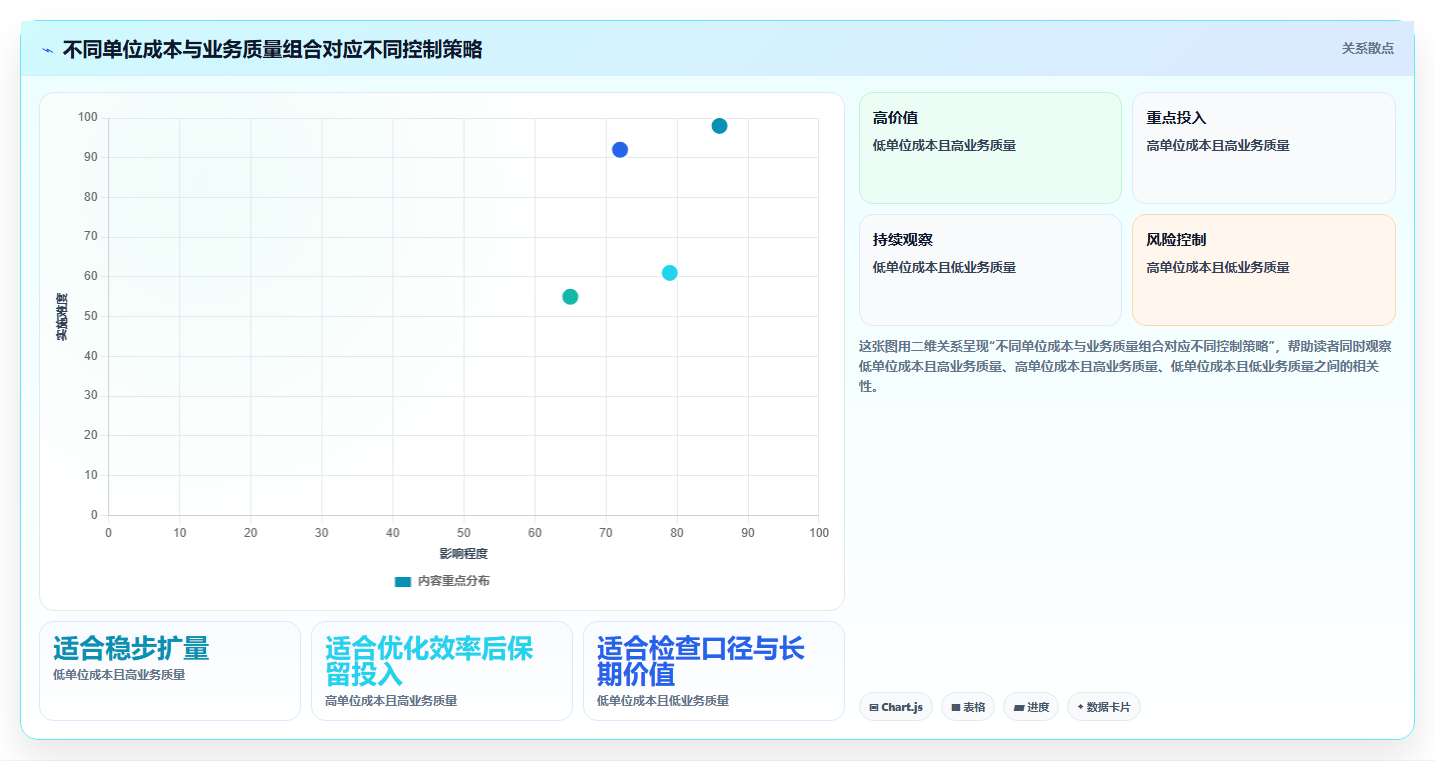Click the 关系散点 label in header
This screenshot has width=1435, height=761.
[x=1367, y=48]
